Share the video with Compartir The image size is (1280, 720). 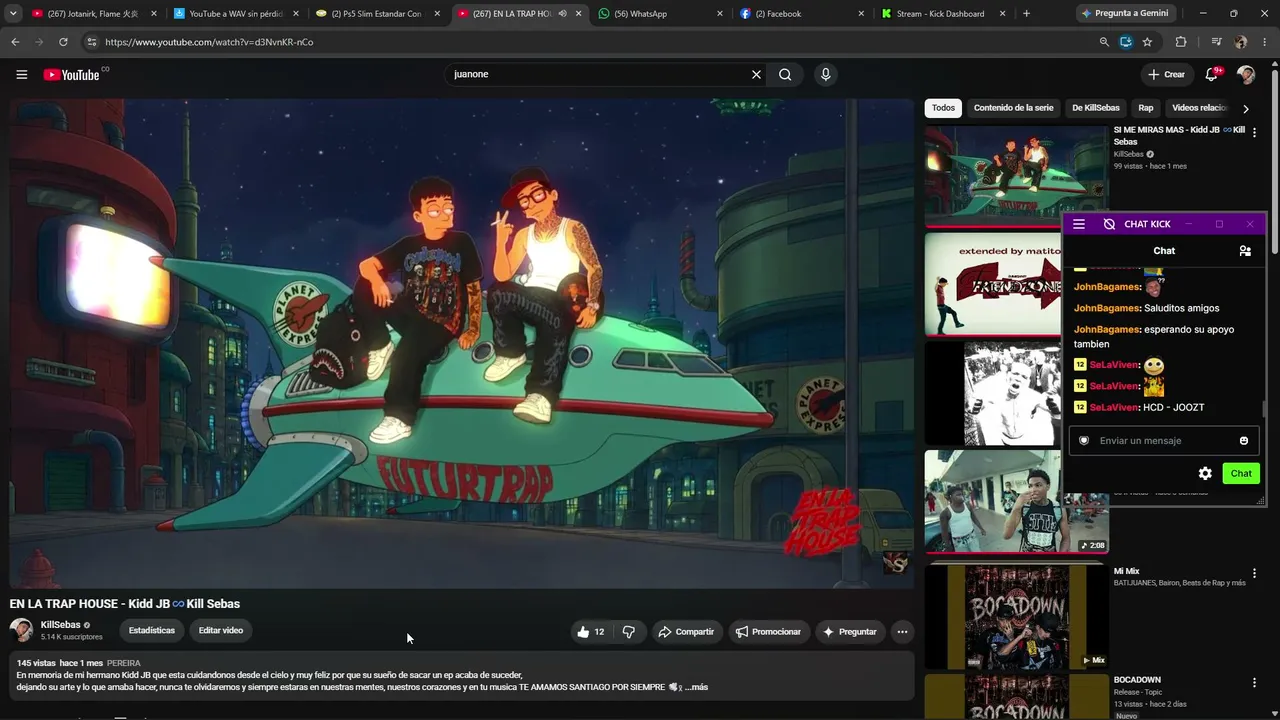(x=686, y=632)
